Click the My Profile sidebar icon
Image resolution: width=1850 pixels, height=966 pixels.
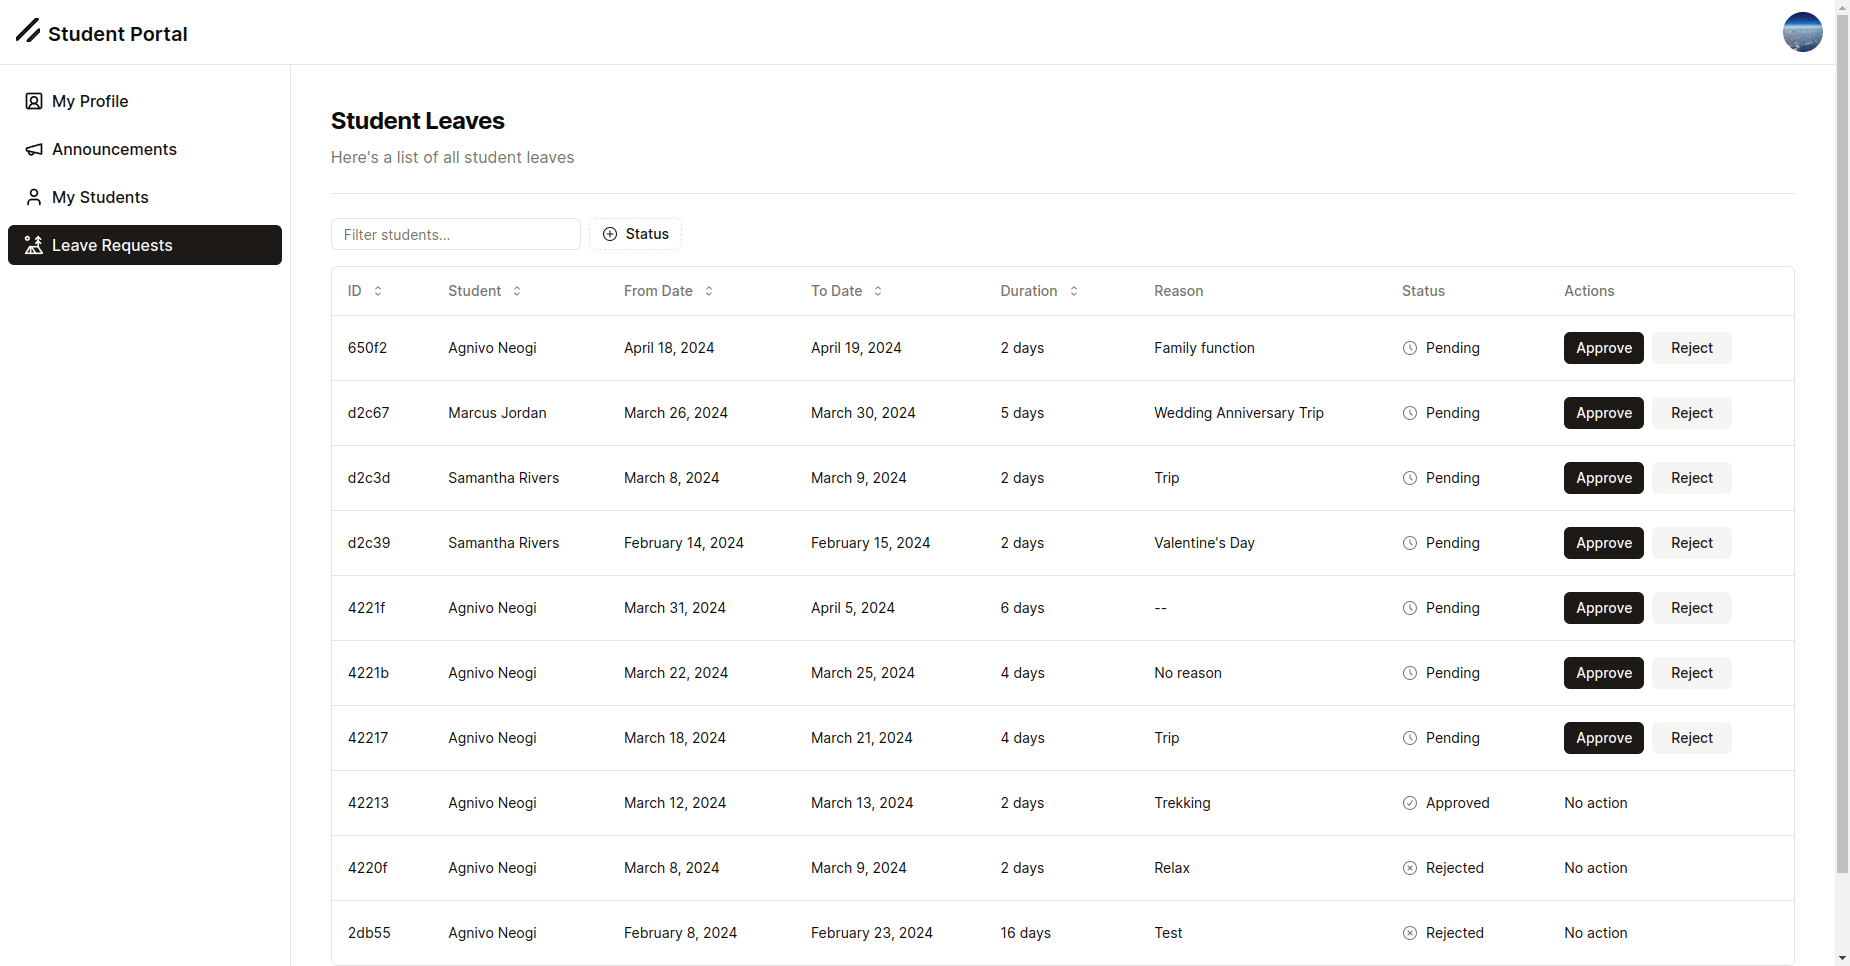(x=34, y=101)
